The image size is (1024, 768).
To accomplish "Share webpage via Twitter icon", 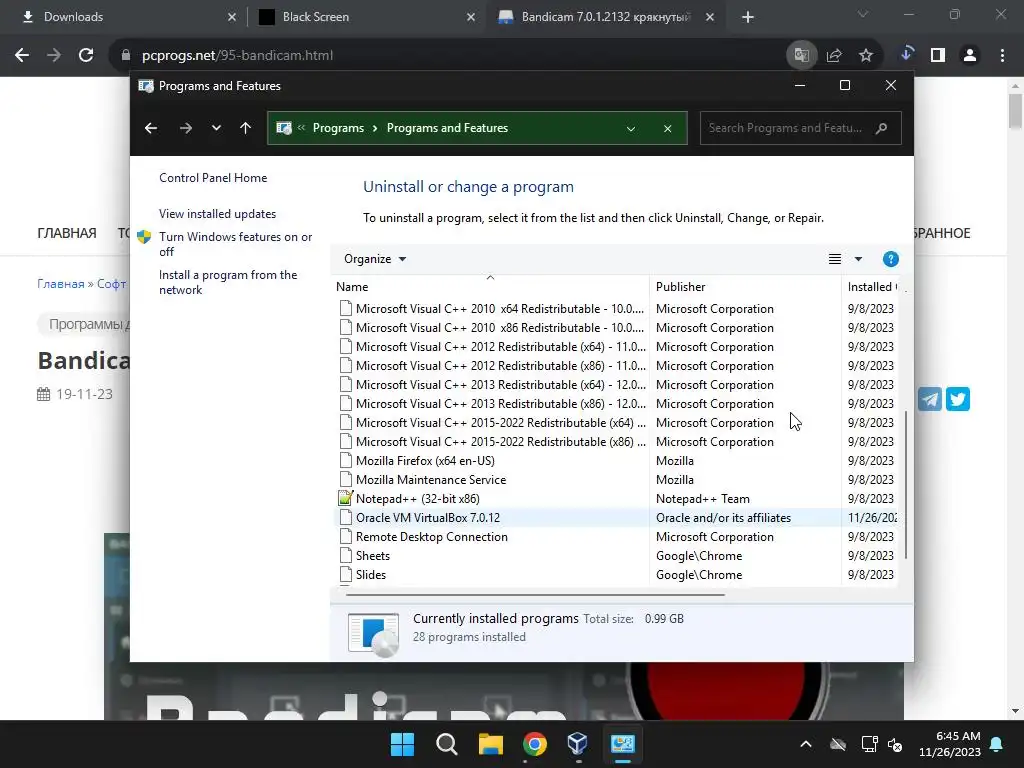I will click(x=957, y=399).
